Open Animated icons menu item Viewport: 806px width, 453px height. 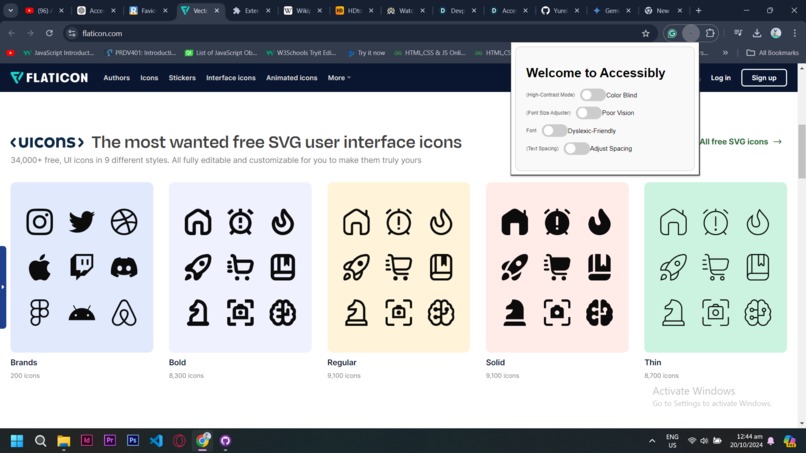291,78
